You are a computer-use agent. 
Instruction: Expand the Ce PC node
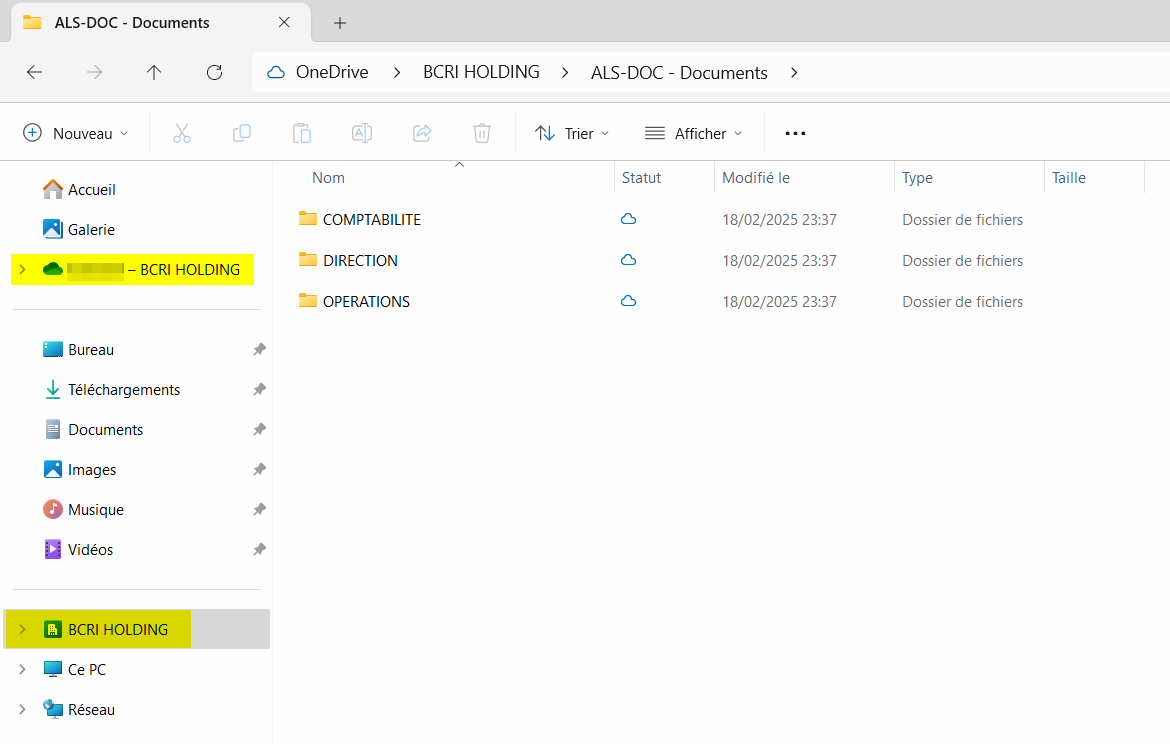click(22, 670)
